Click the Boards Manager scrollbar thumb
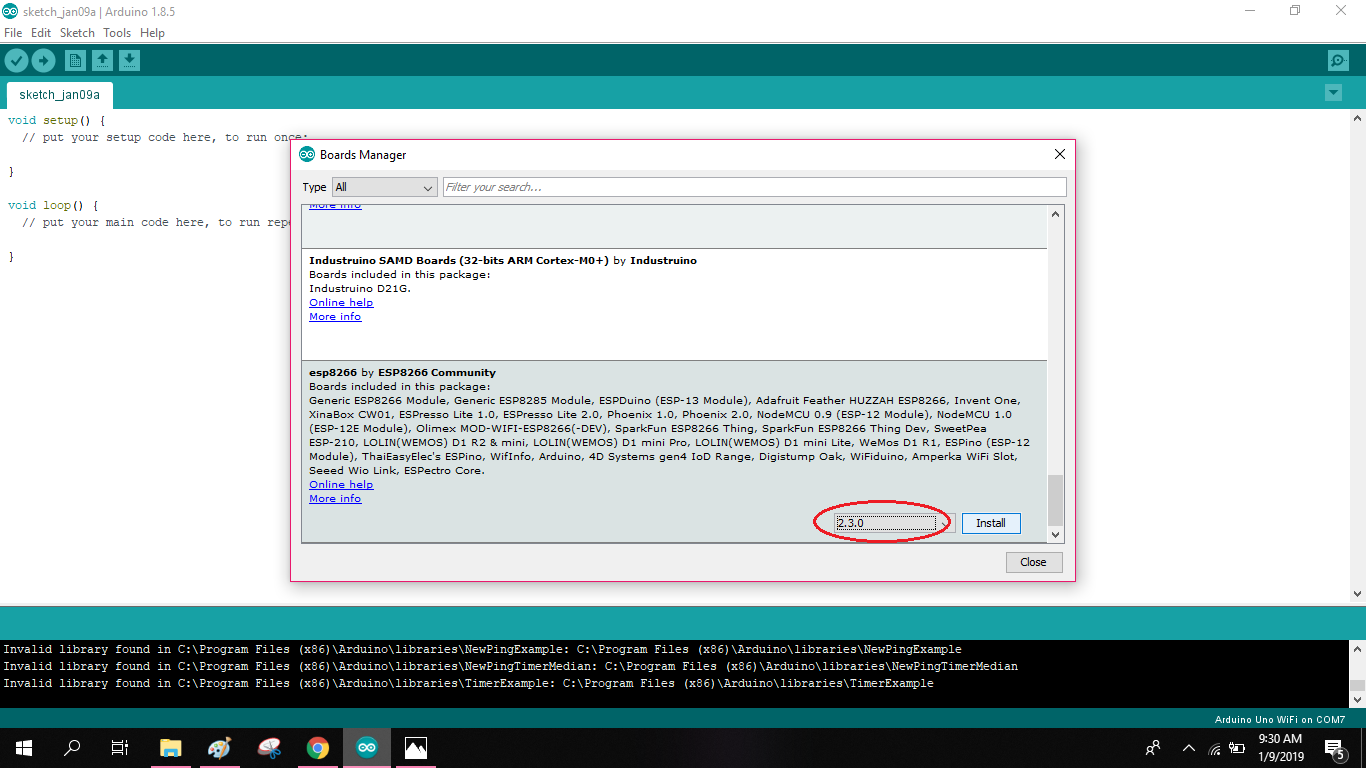The height and width of the screenshot is (768, 1366). click(x=1055, y=500)
